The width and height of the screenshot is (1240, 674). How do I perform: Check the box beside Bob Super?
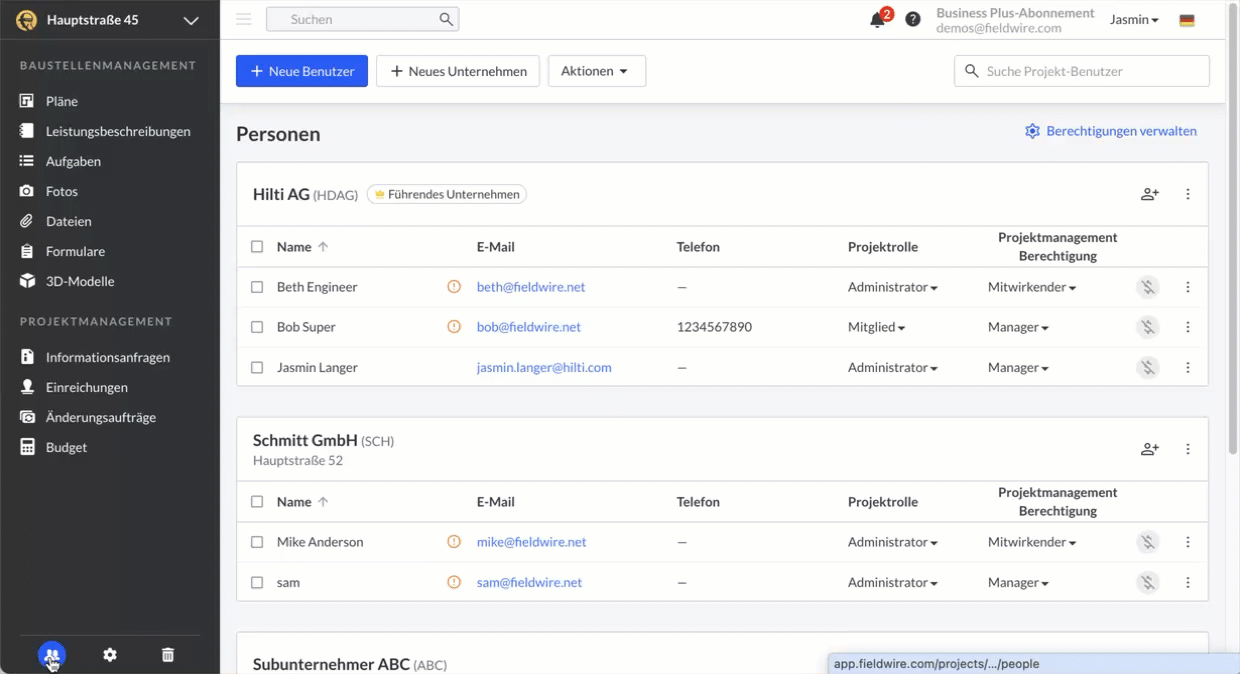[x=257, y=327]
